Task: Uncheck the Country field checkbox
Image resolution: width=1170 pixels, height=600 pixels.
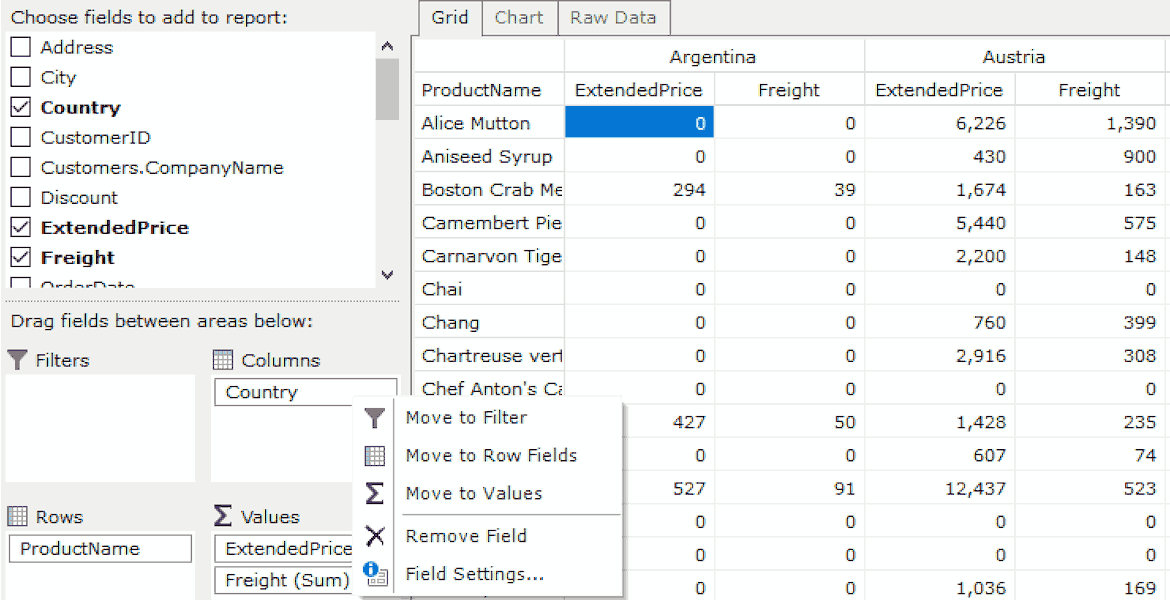Action: [21, 107]
